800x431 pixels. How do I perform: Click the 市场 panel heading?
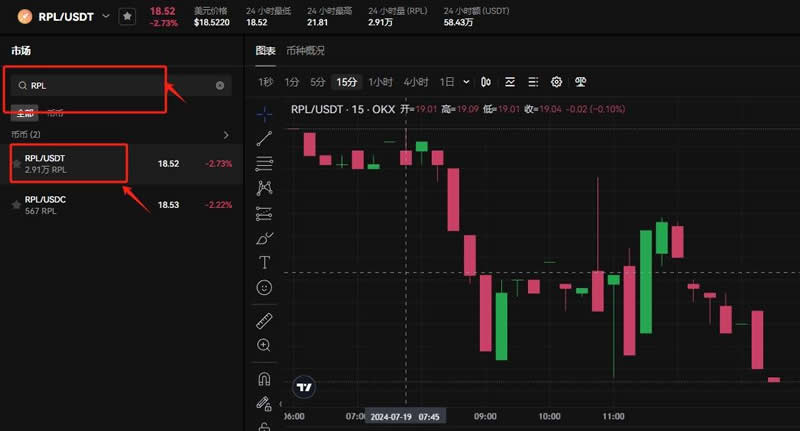(x=21, y=50)
